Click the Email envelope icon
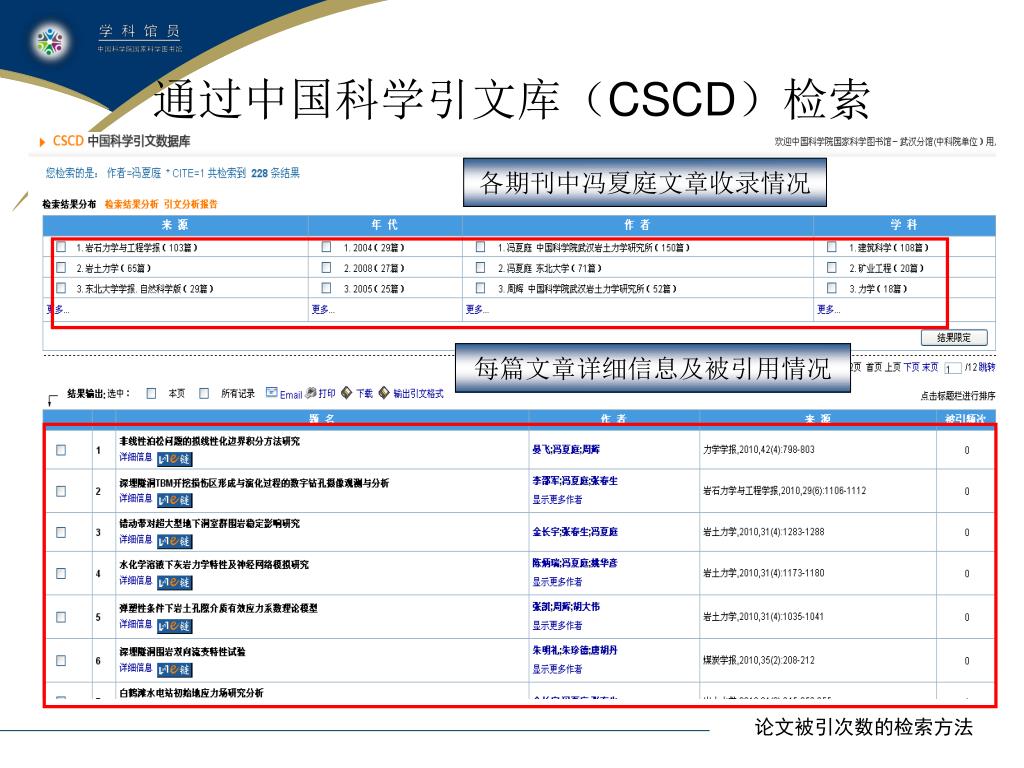Image resolution: width=1024 pixels, height=768 pixels. (272, 392)
